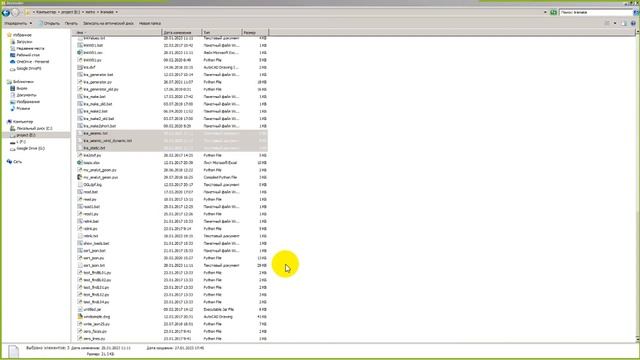Open the help question mark icon
640x360 pixels.
(633, 23)
